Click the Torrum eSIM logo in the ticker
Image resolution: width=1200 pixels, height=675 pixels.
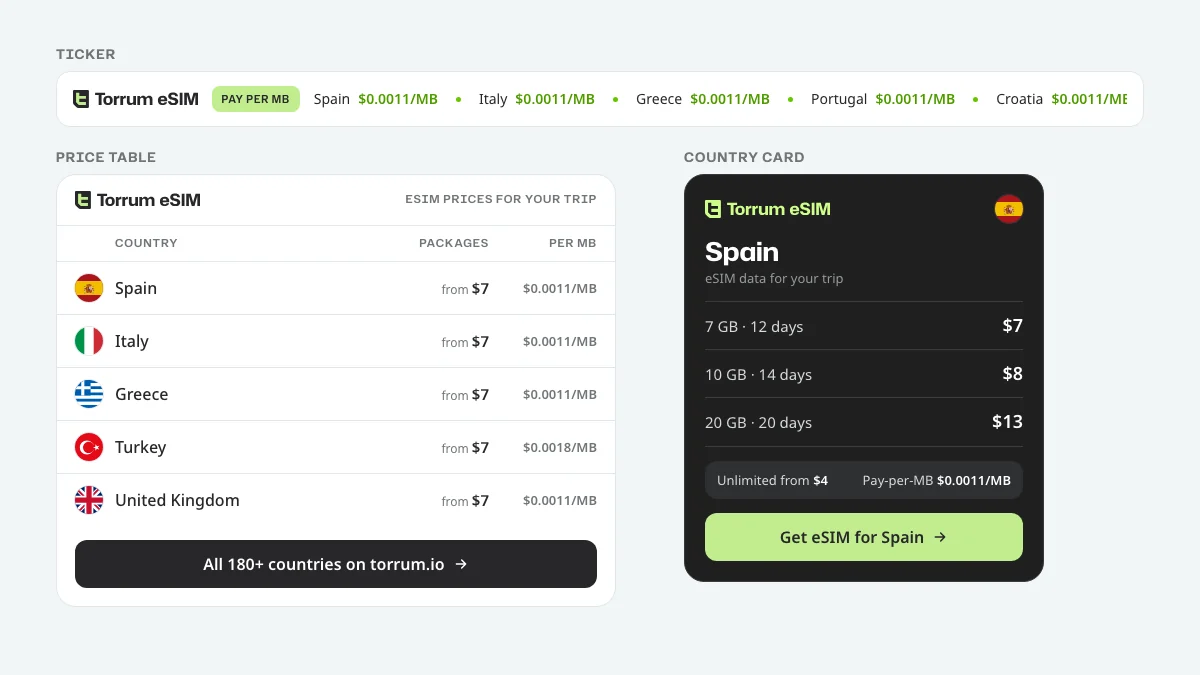pyautogui.click(x=136, y=99)
